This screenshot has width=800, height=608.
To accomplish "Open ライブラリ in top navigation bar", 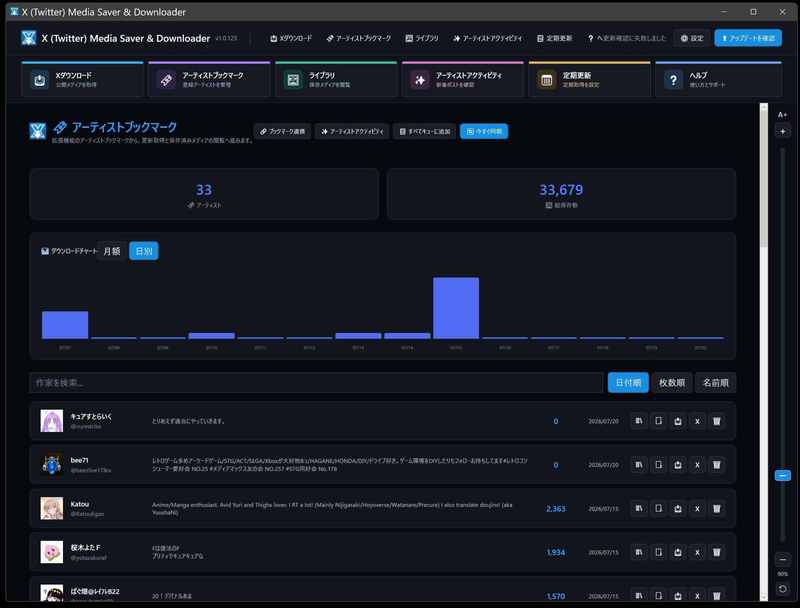I will point(421,38).
